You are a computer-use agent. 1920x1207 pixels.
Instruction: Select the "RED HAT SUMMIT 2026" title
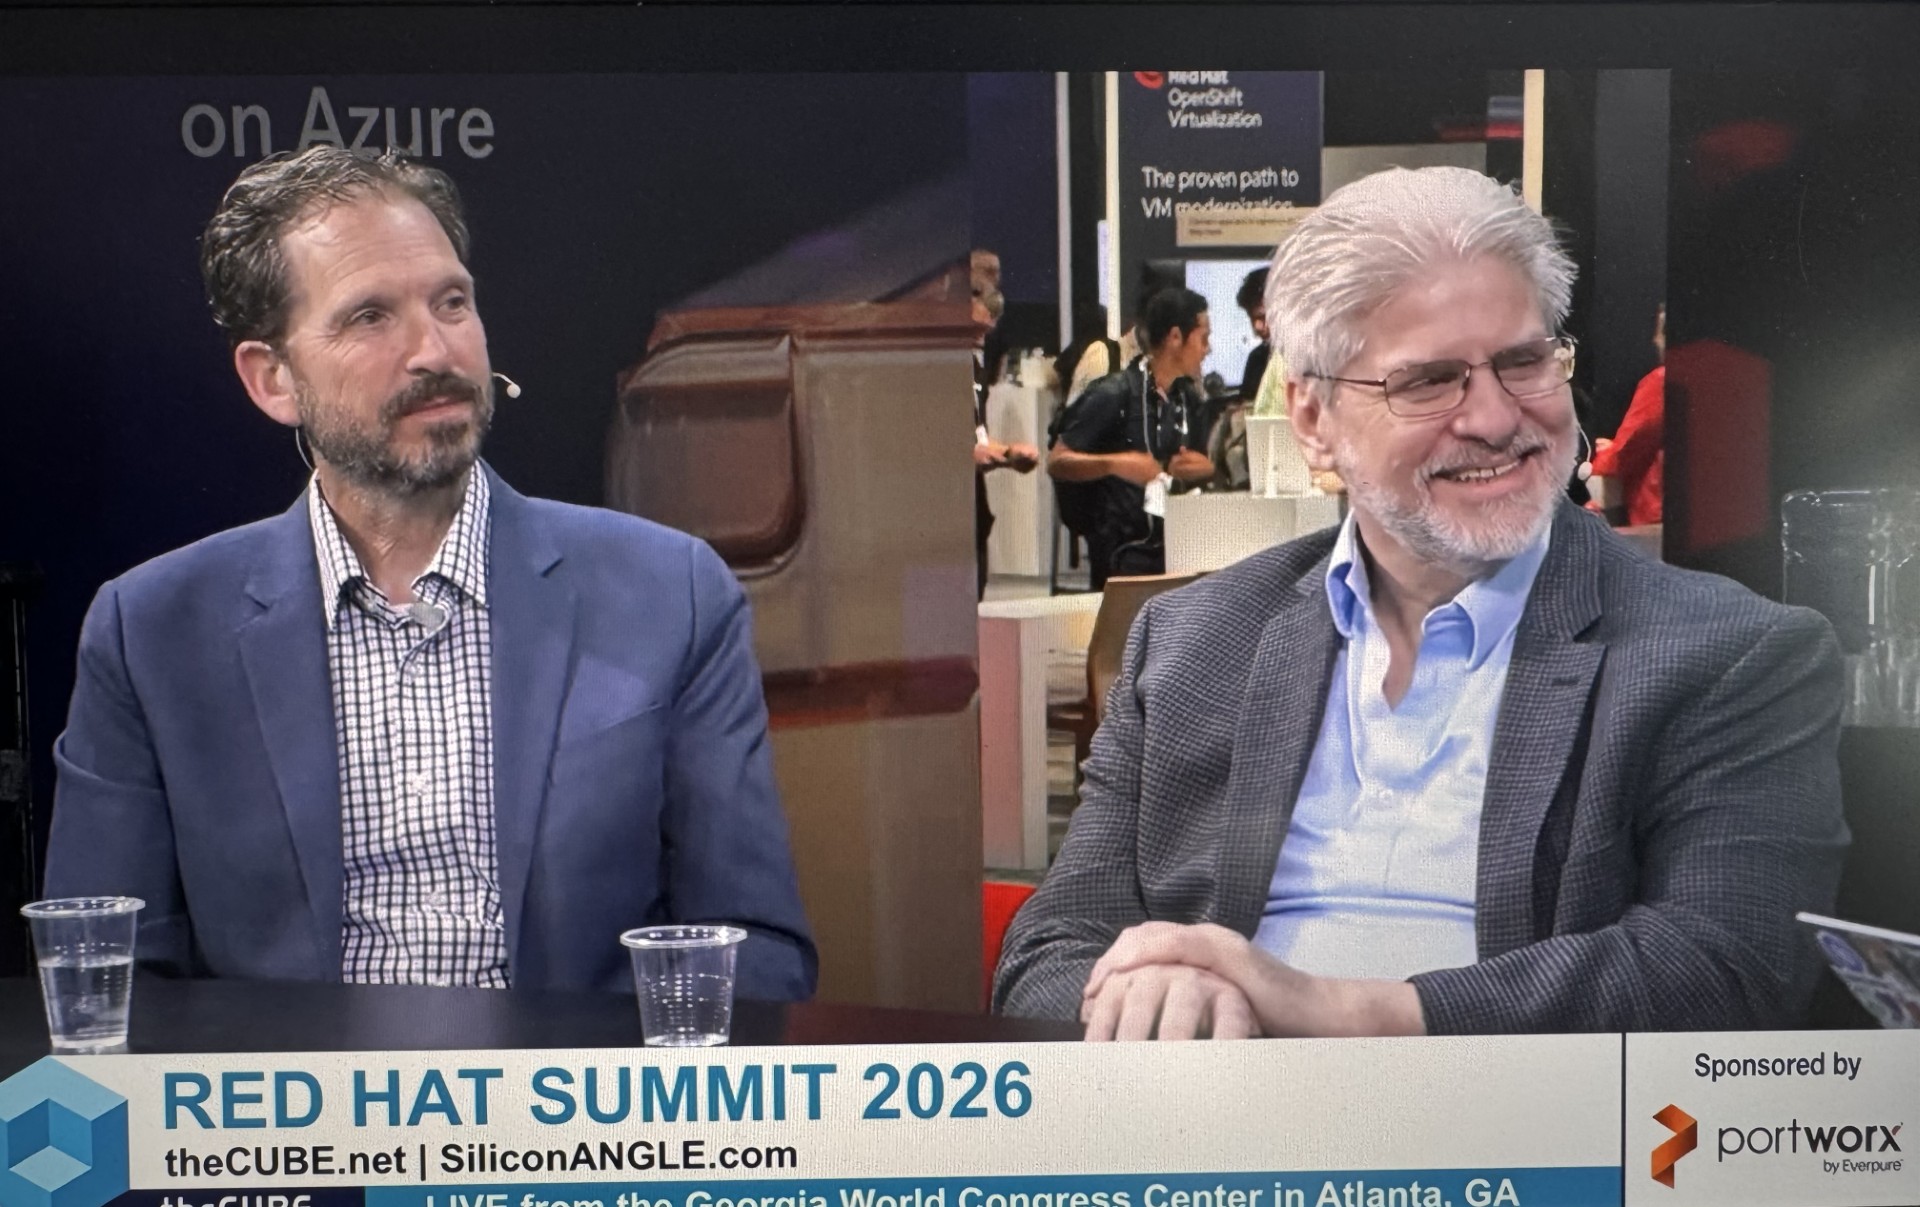(x=597, y=1095)
